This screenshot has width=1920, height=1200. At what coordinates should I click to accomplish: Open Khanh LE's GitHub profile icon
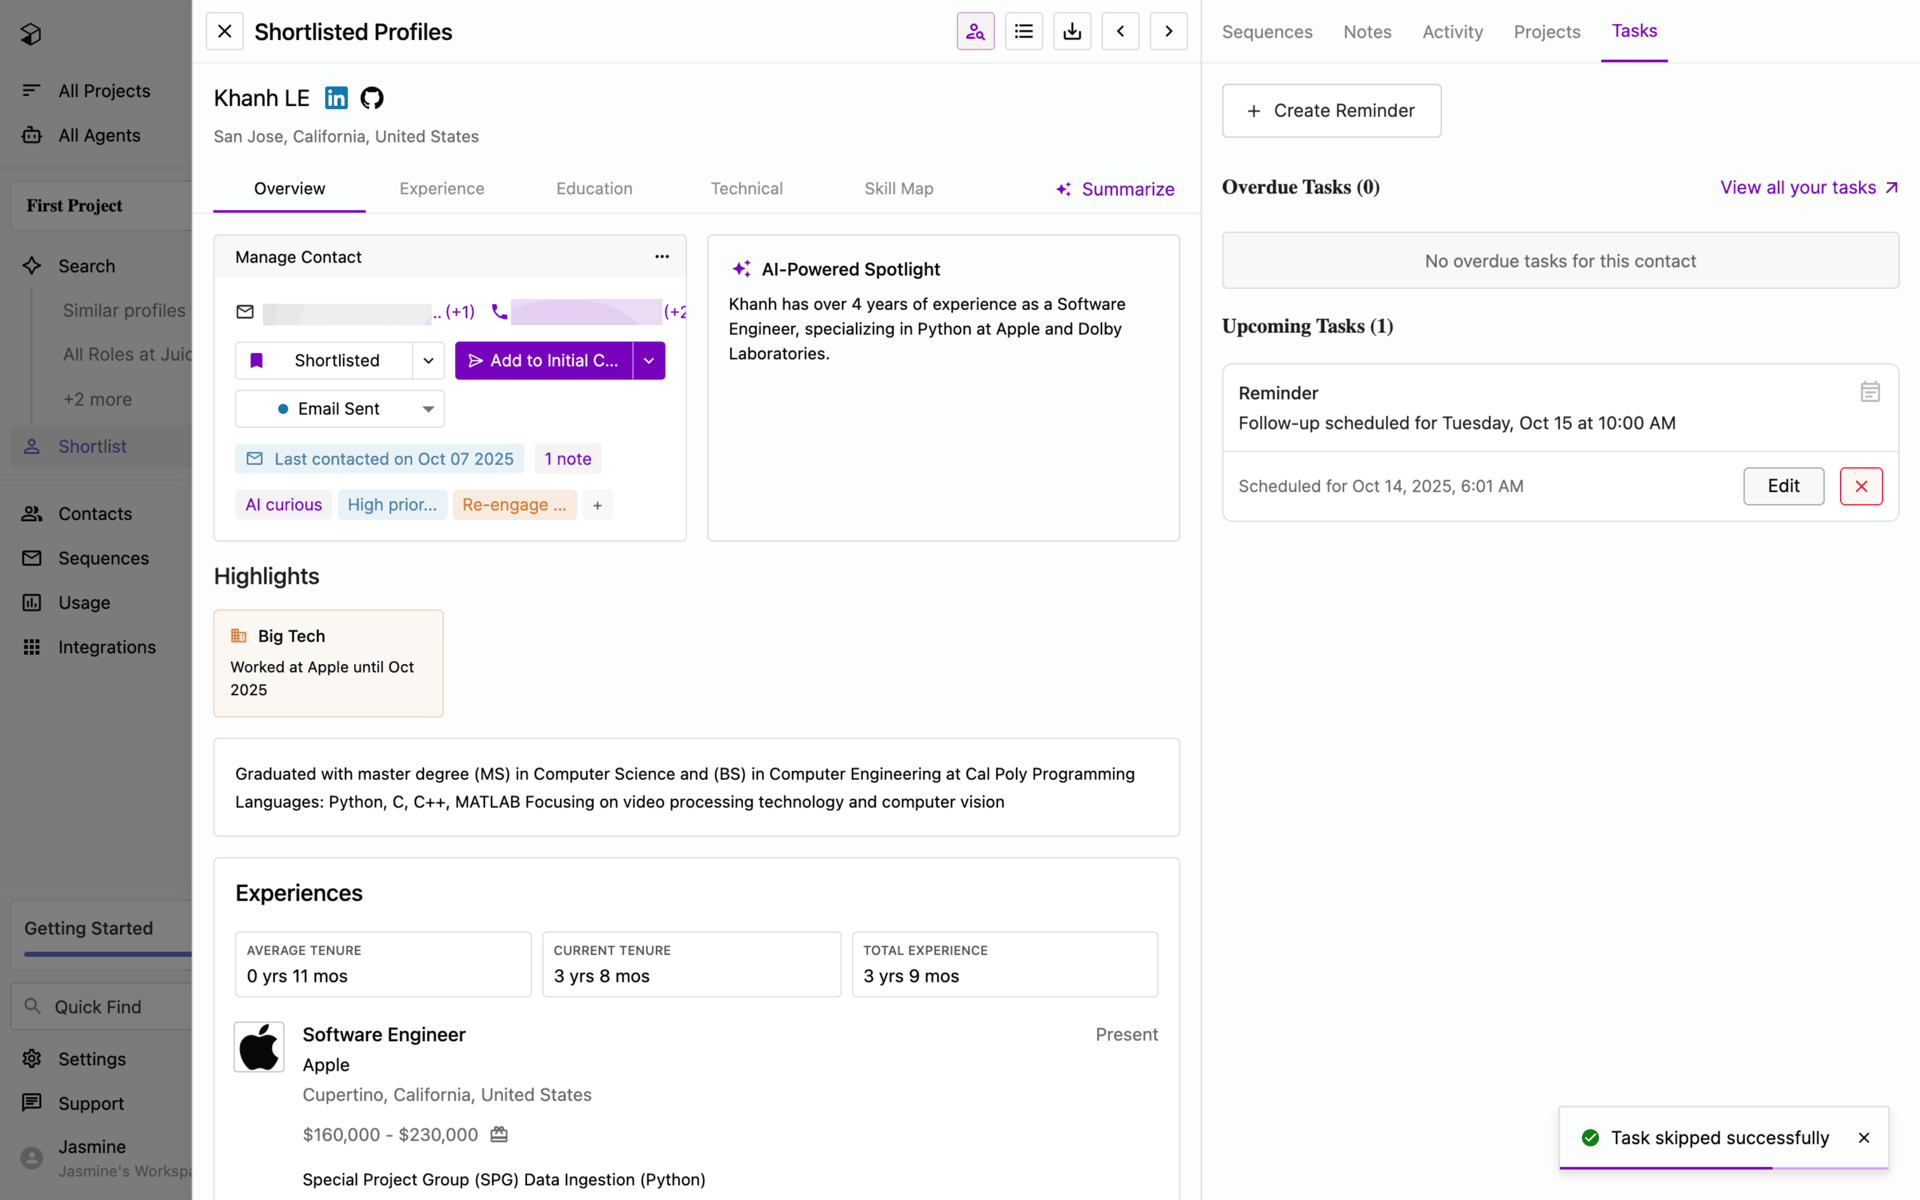(x=372, y=98)
